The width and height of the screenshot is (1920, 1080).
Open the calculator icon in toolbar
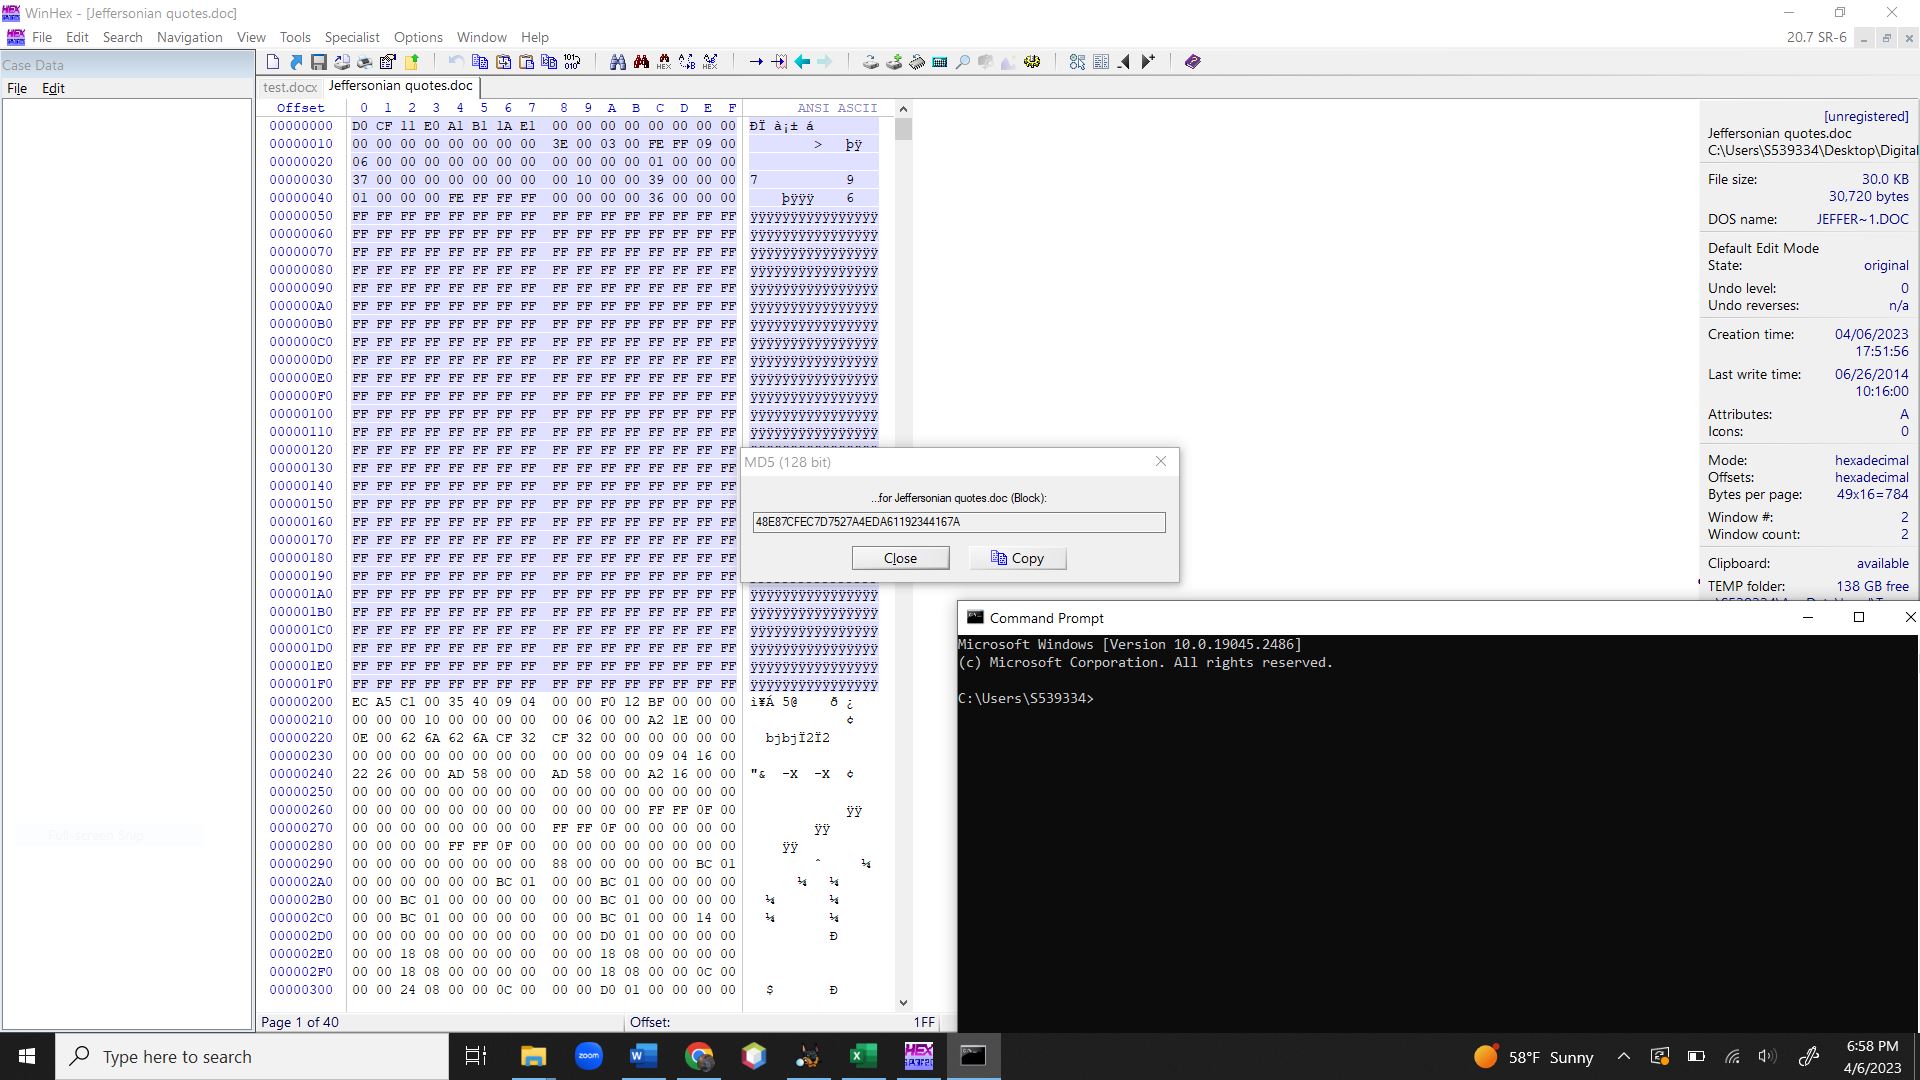pos(940,62)
